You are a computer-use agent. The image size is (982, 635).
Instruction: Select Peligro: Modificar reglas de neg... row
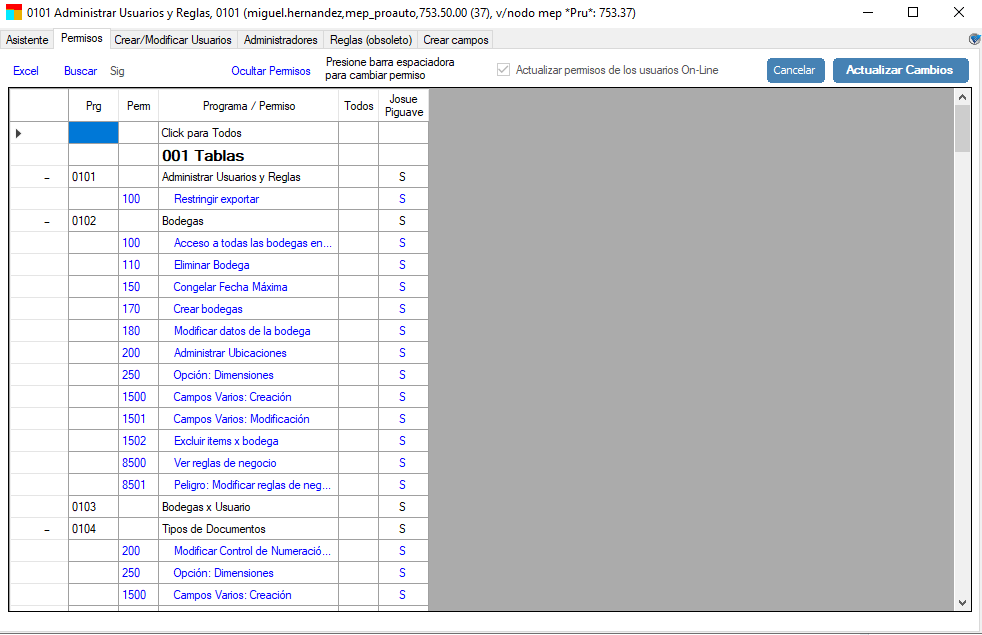249,485
